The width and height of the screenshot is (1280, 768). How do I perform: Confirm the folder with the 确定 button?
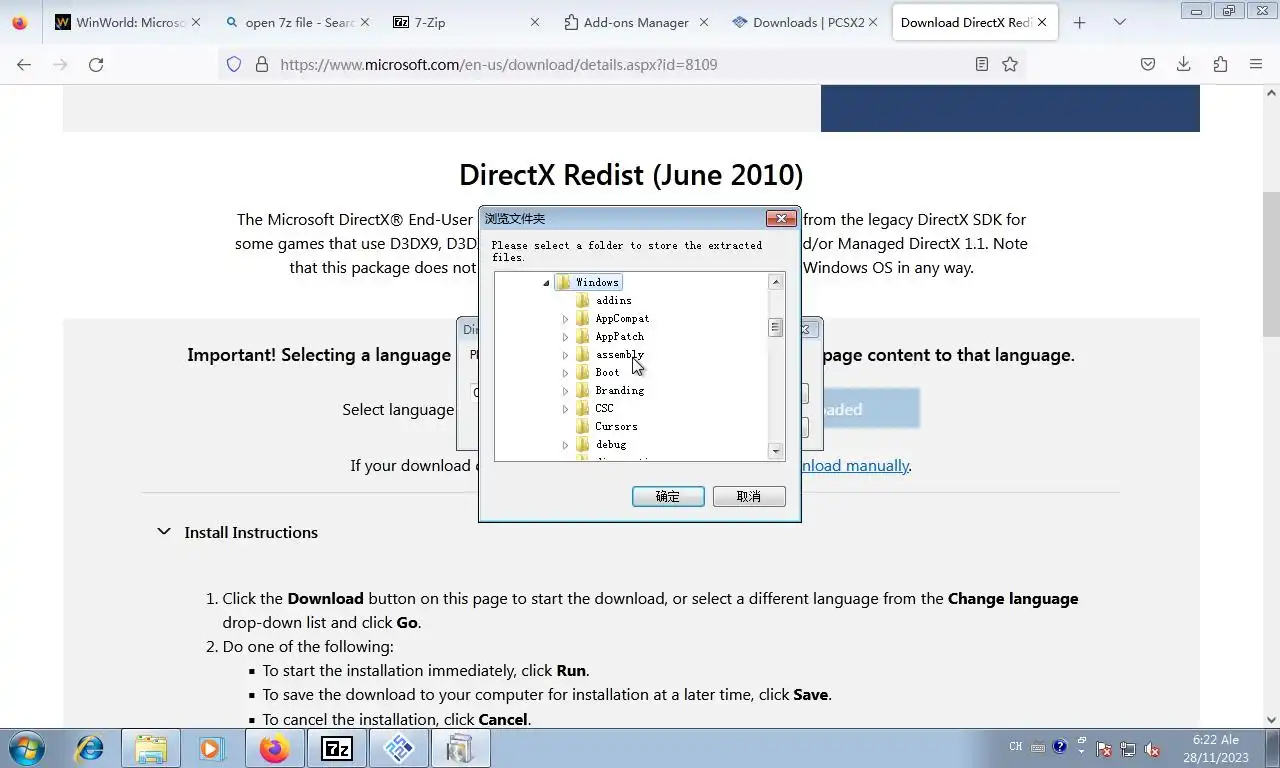668,496
